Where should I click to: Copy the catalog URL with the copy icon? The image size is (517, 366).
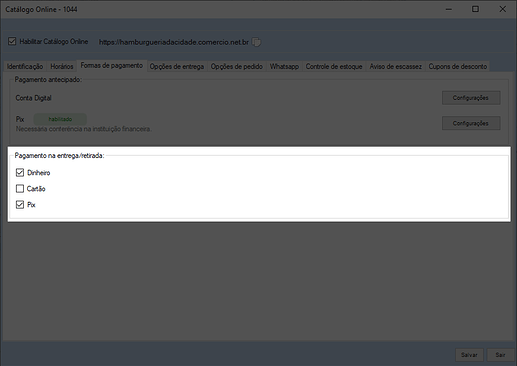256,42
